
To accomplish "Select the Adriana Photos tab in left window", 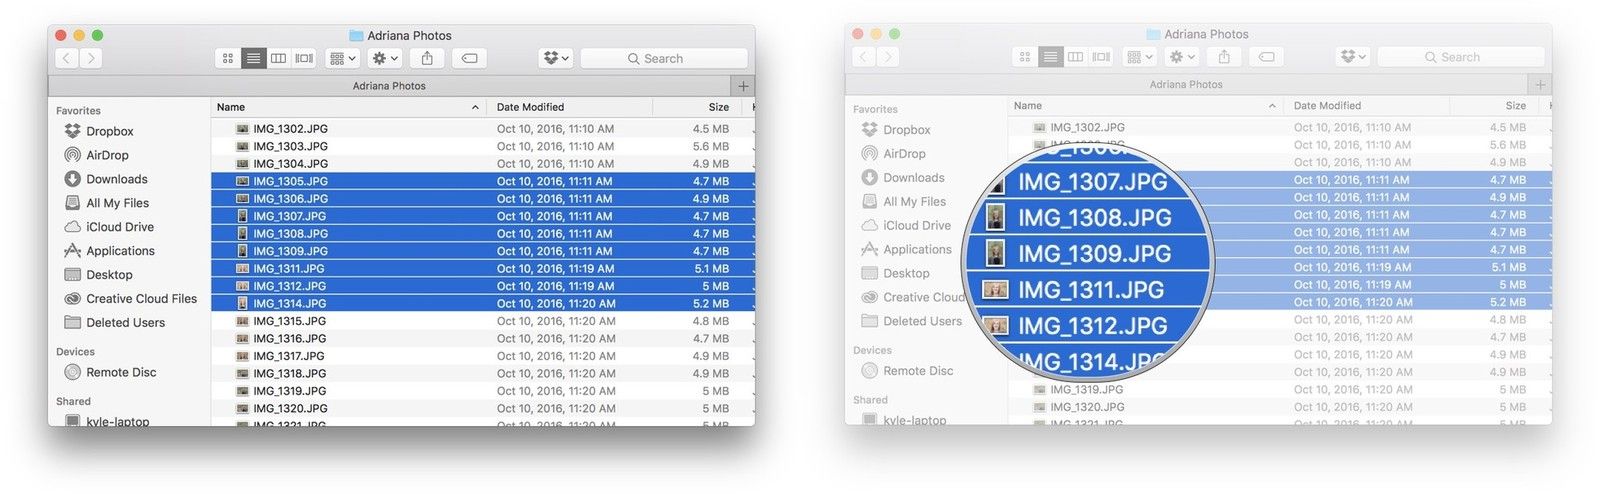I will point(389,86).
